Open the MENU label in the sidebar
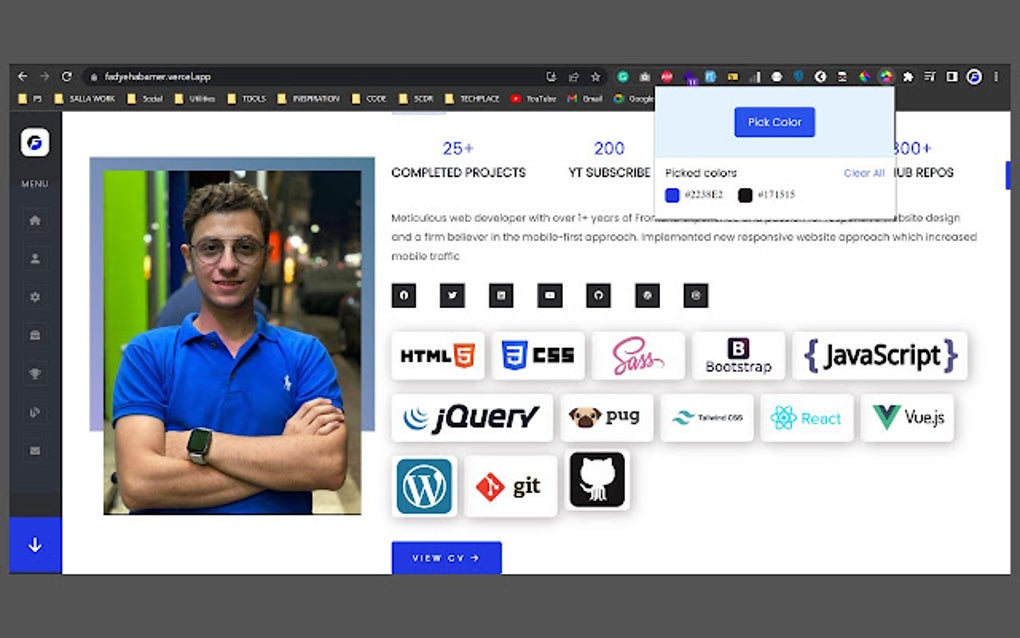The image size is (1020, 638). click(x=34, y=183)
